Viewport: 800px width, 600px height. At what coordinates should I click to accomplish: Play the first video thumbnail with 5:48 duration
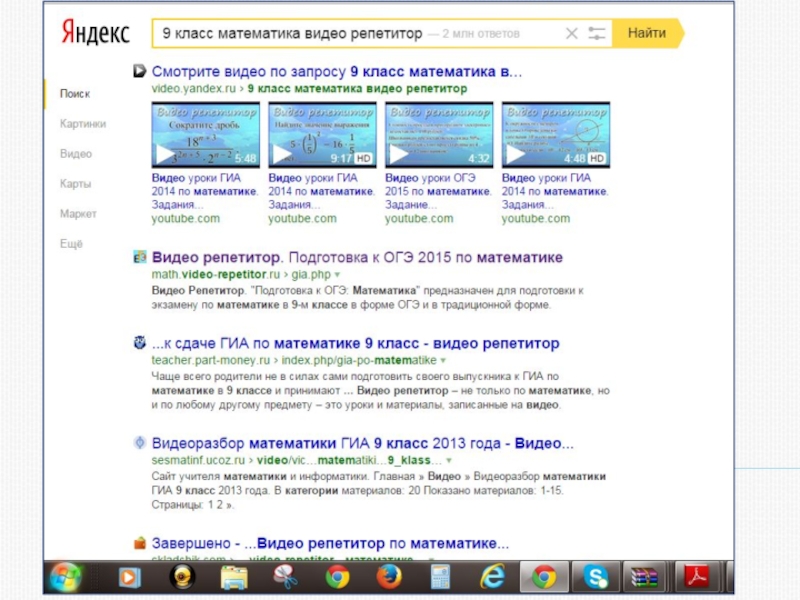tap(205, 134)
